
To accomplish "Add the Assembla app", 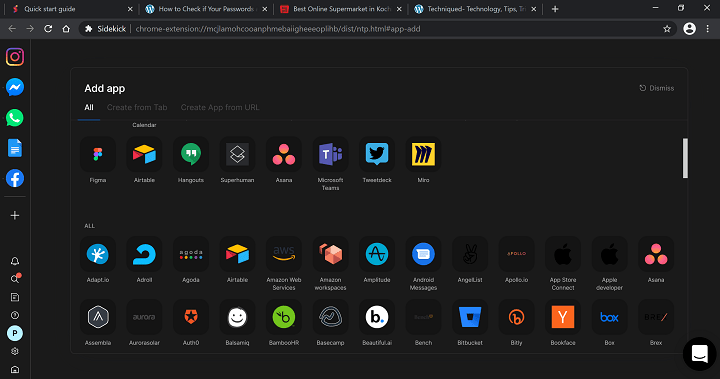I will [98, 317].
